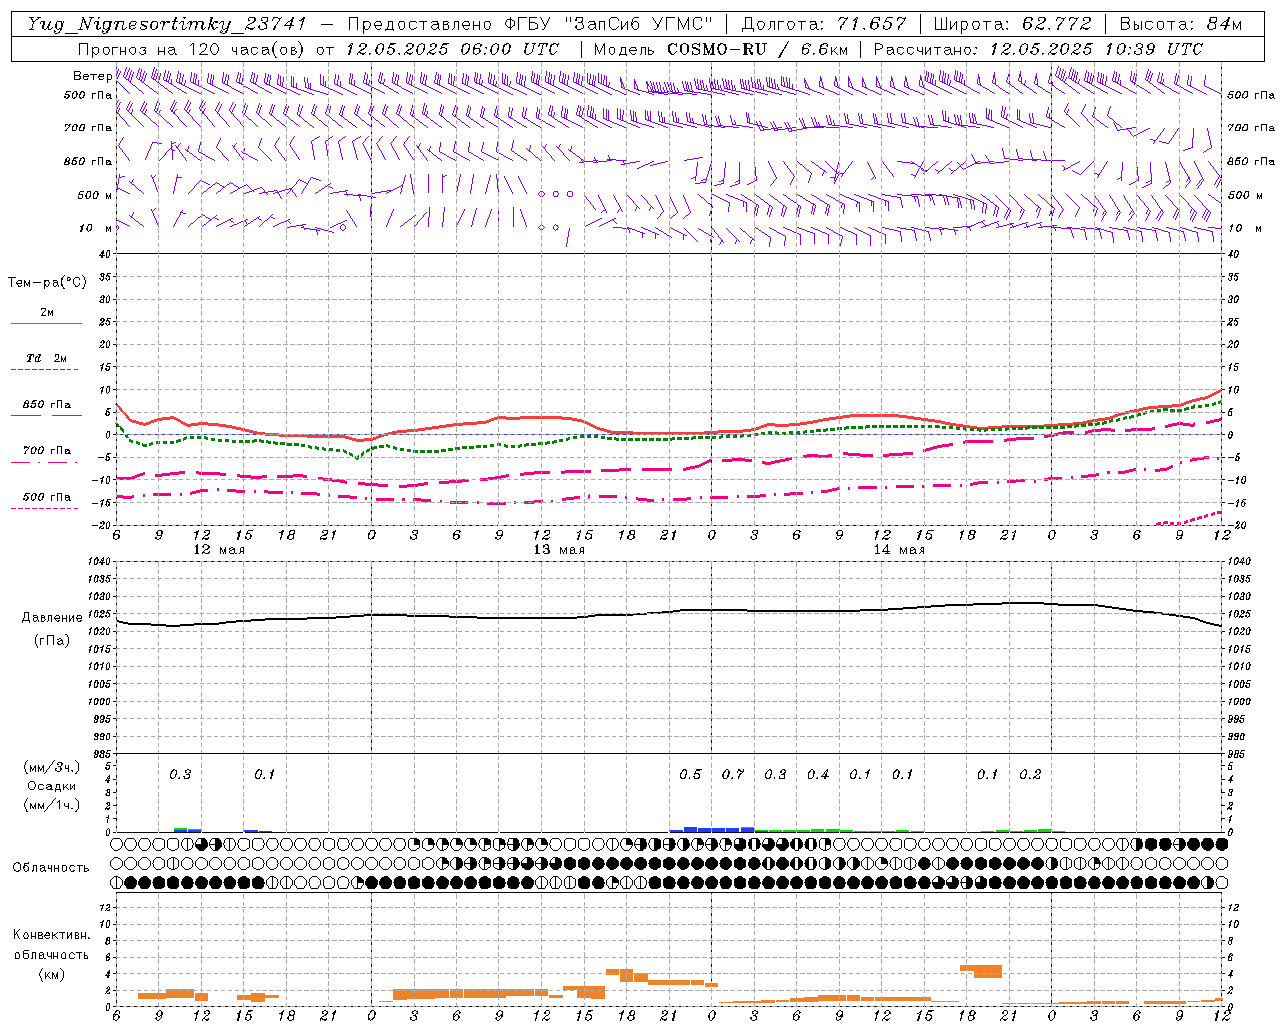Click the forecast start text 12.05.2025 06:00 UTC
1280x1024 pixels.
[452, 49]
